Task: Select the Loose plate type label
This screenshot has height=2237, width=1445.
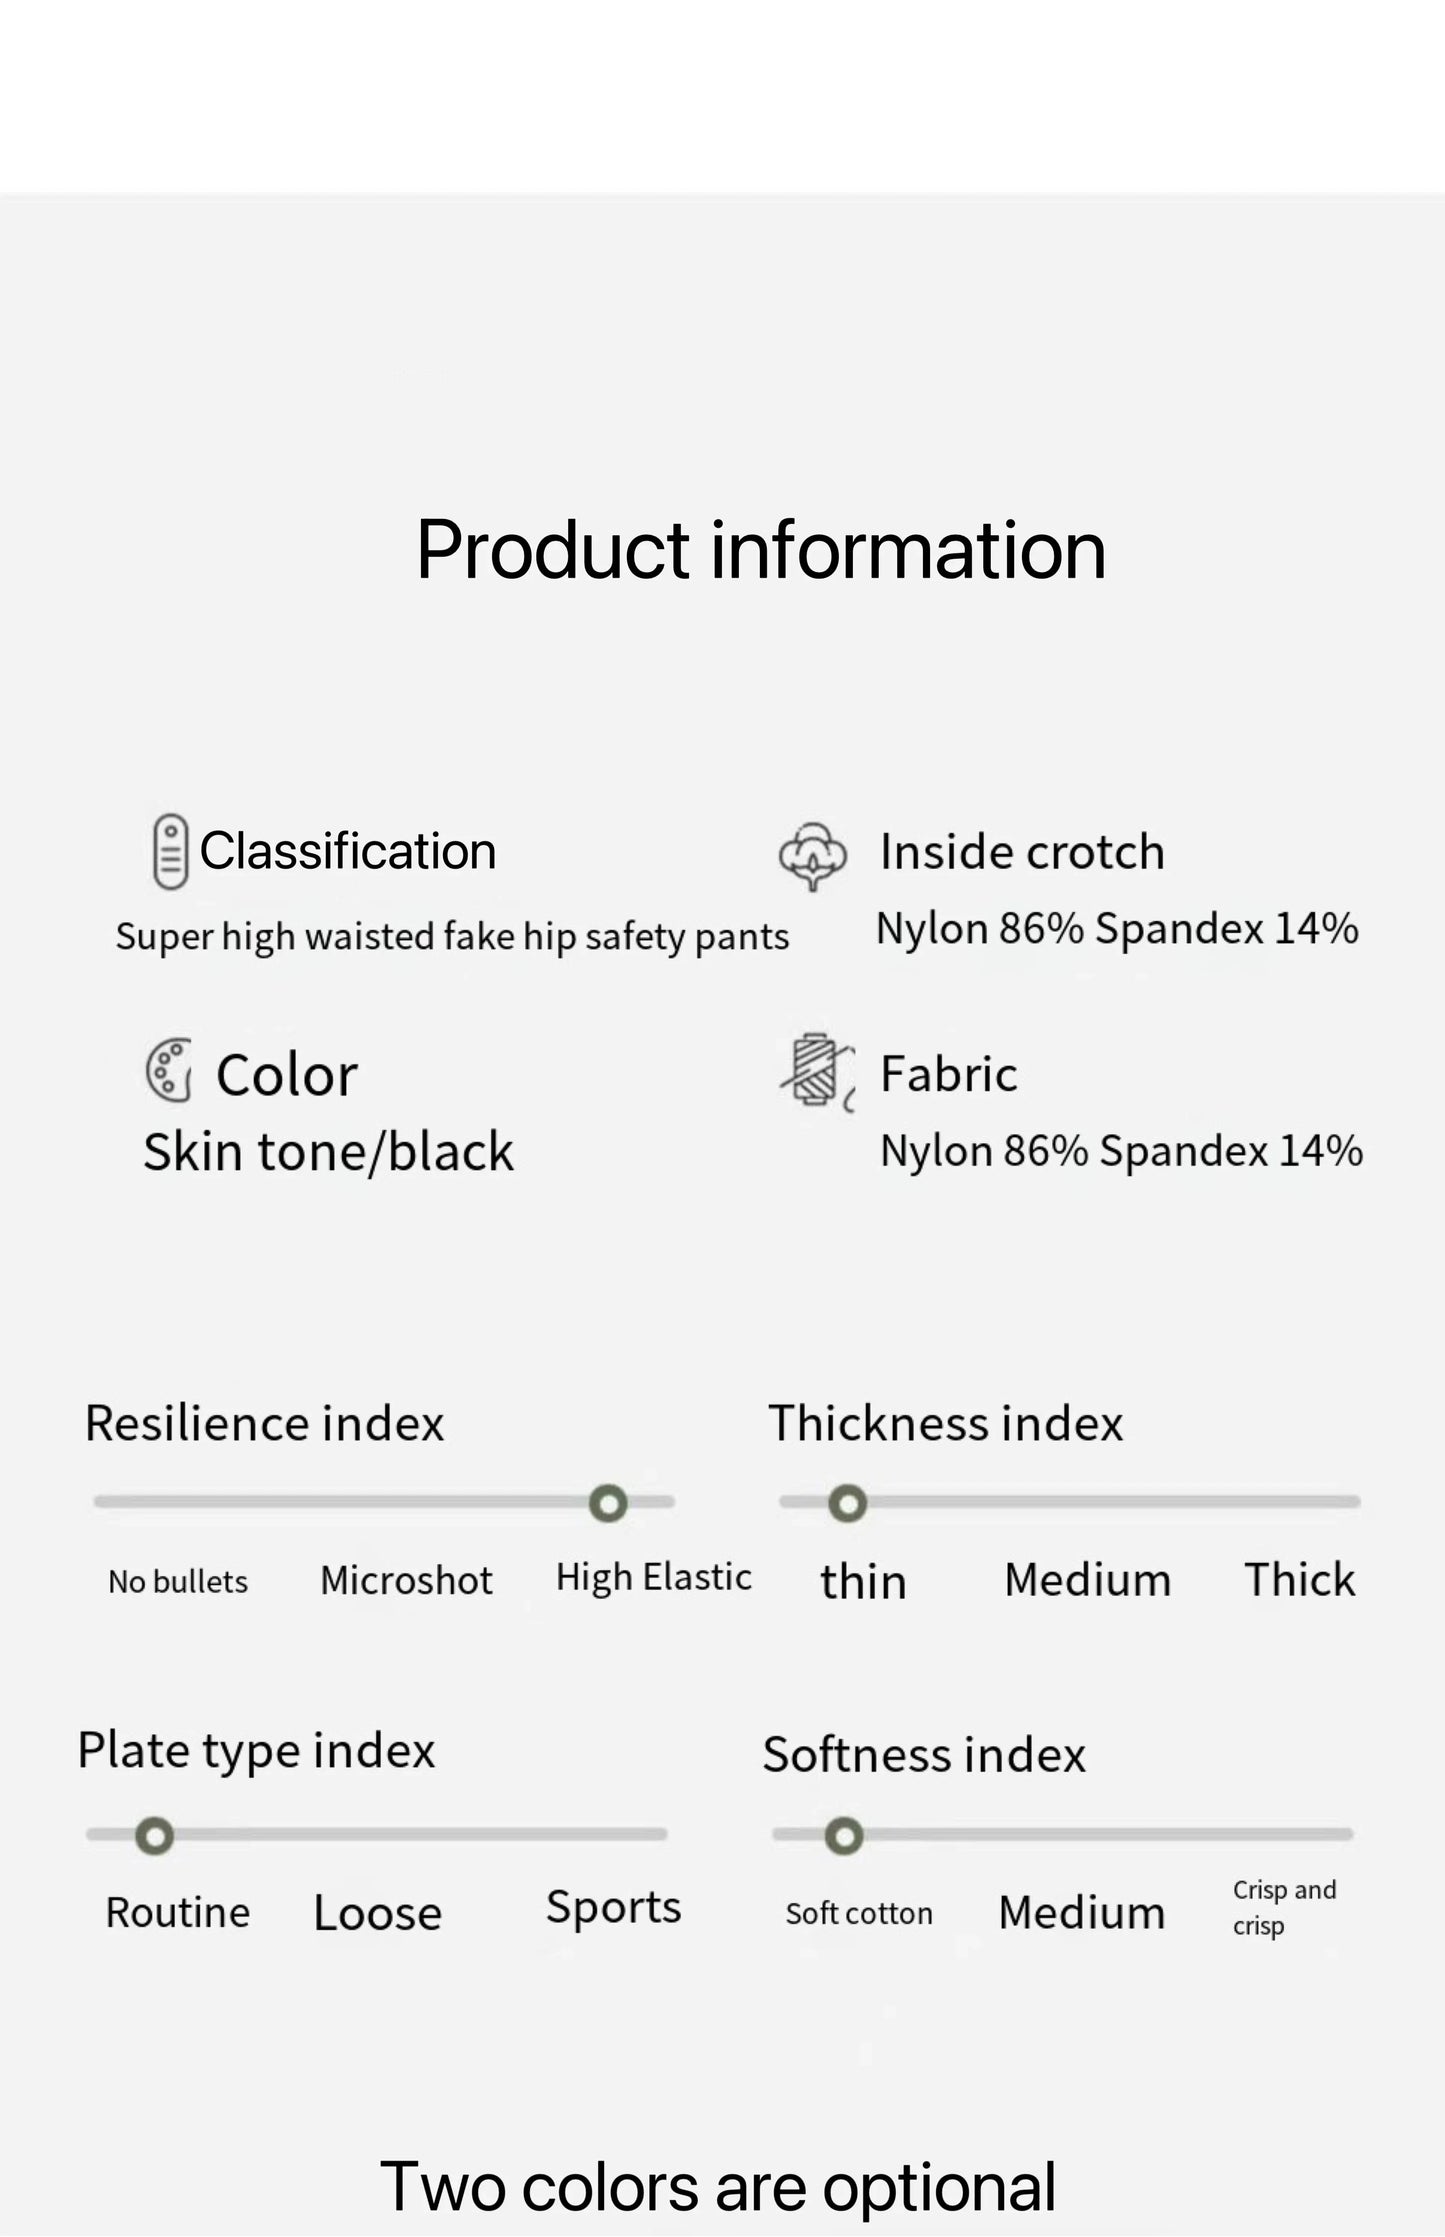Action: [x=377, y=1913]
